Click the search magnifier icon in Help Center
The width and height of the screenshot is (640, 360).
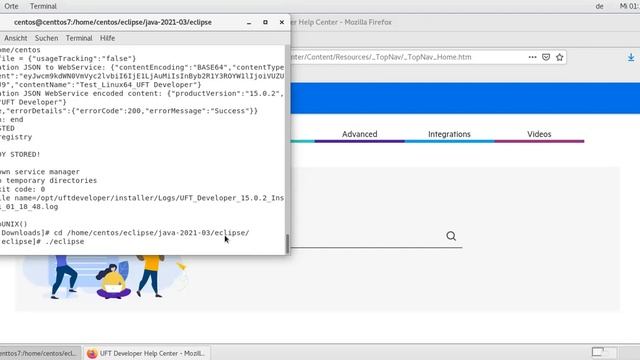[x=451, y=236]
